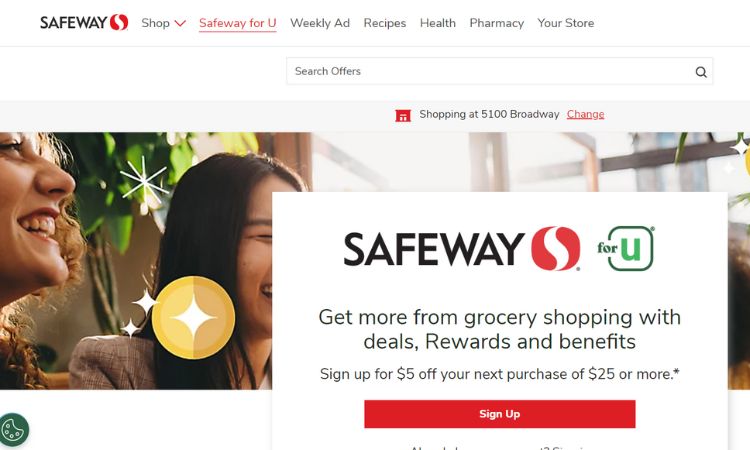Screen dimensions: 750x450
Task: Click the large Safeway wordmark in the card
Action: [434, 249]
